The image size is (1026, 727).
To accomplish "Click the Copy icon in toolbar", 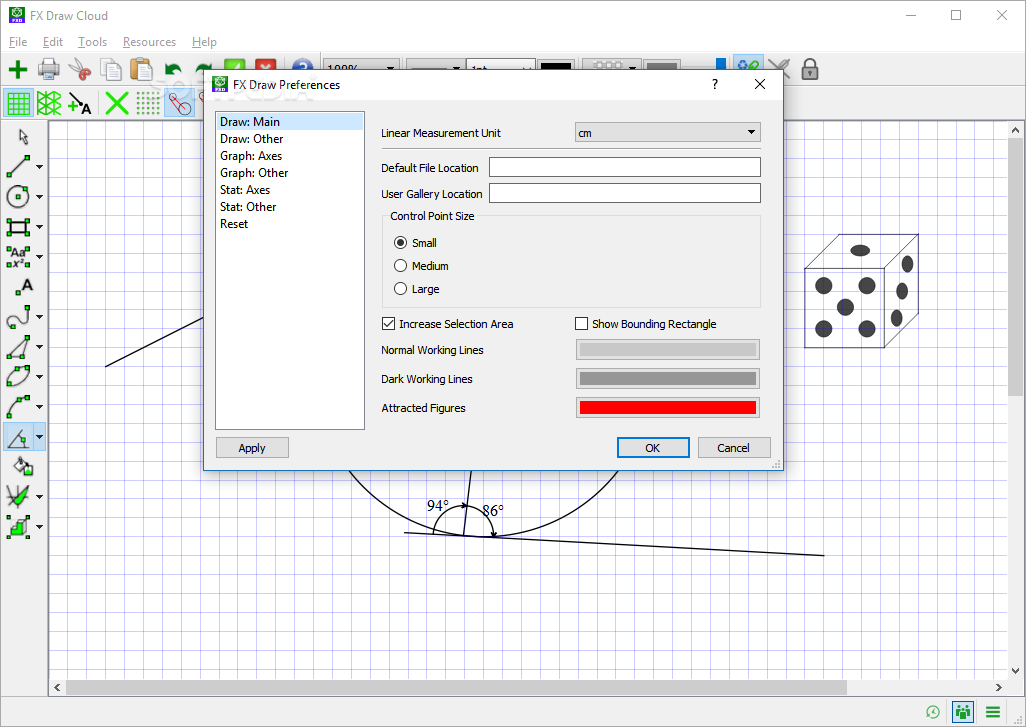I will [111, 69].
